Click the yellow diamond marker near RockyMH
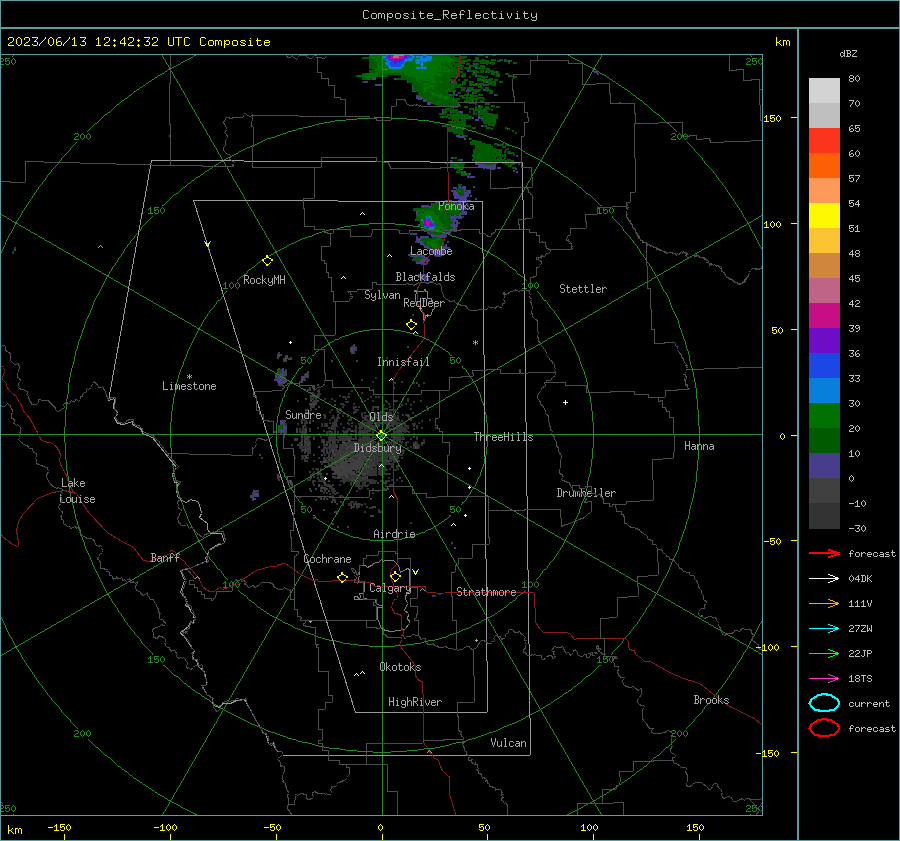This screenshot has width=900, height=841. (267, 261)
